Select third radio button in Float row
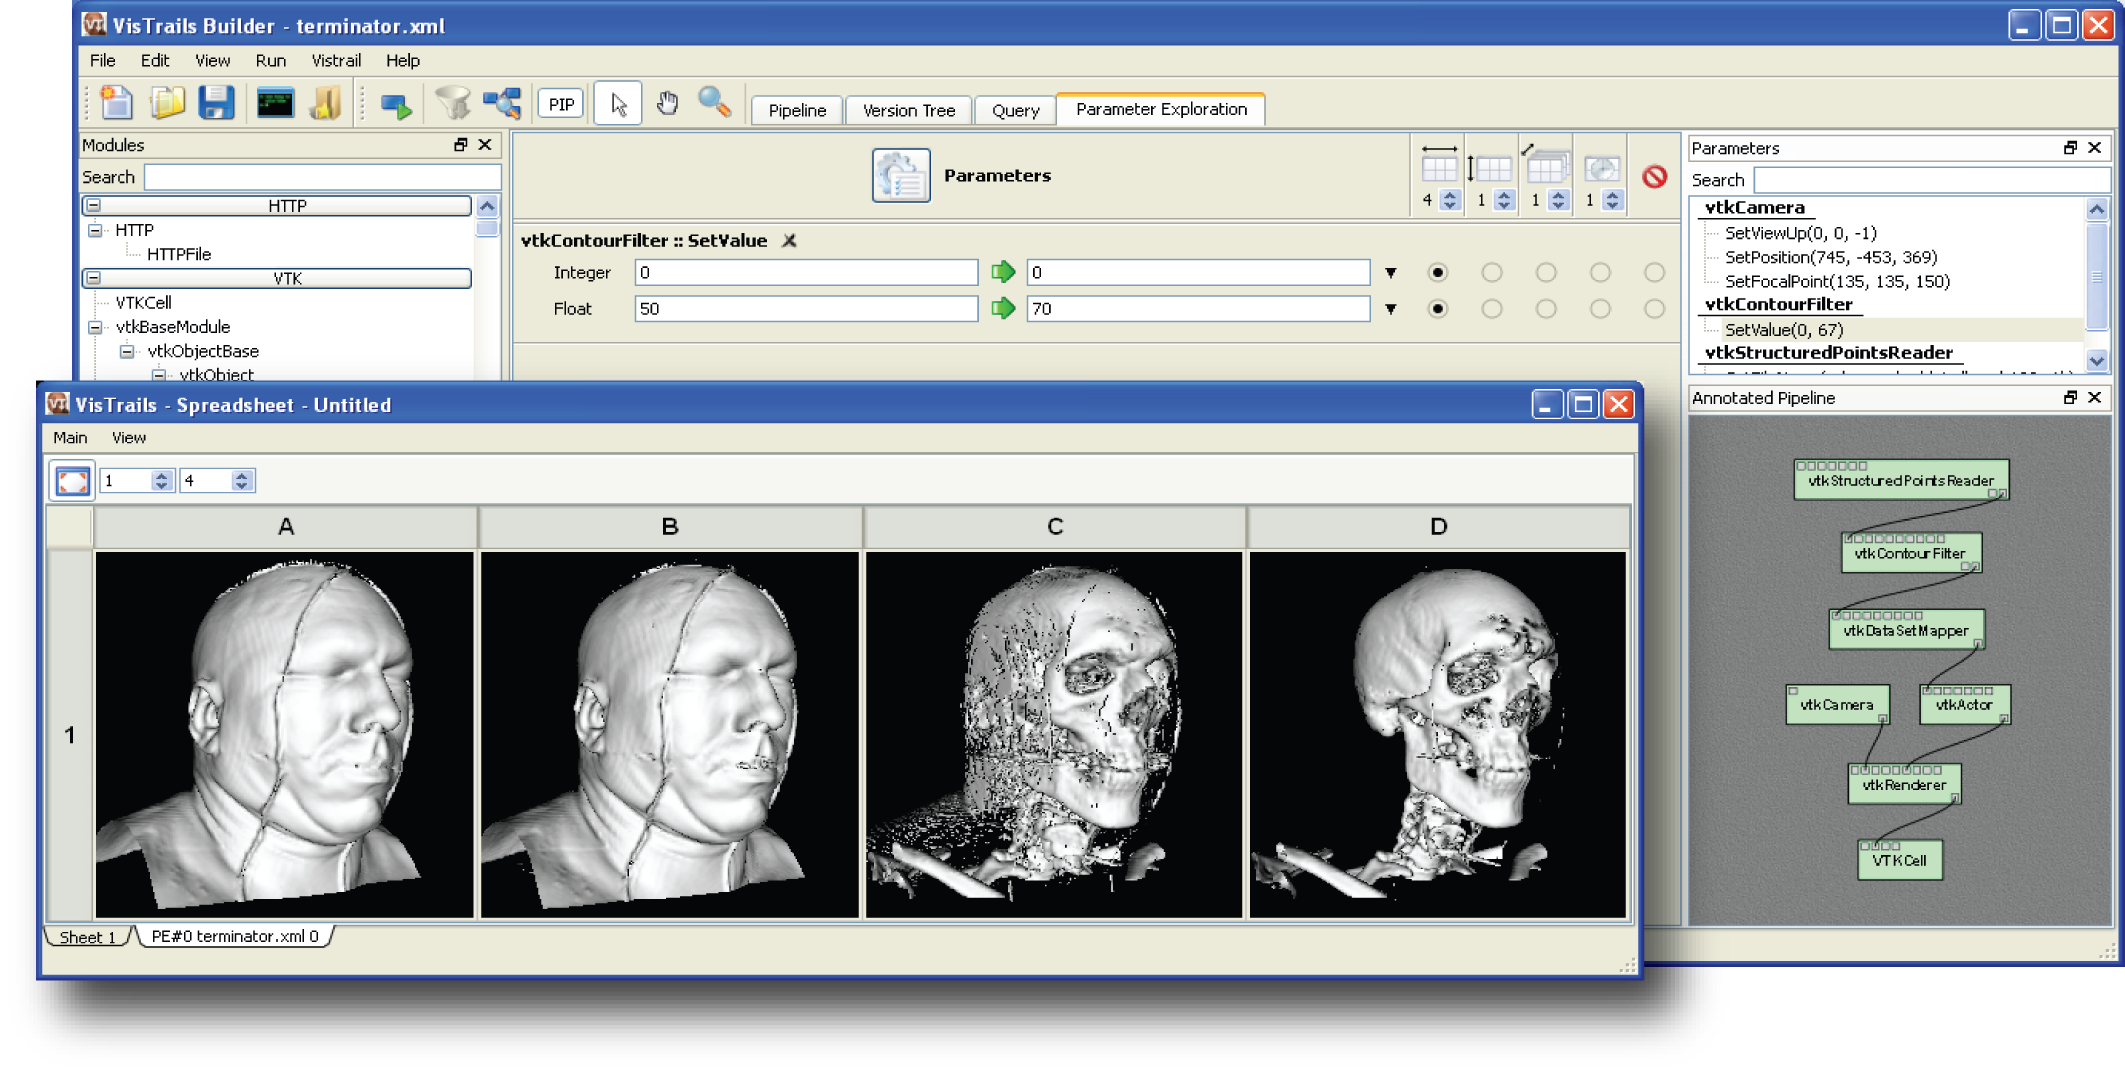 click(x=1545, y=309)
